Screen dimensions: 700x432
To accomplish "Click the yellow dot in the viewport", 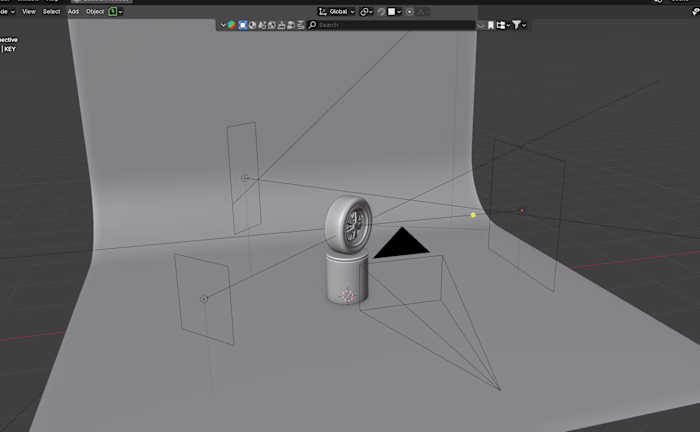I will [x=473, y=215].
